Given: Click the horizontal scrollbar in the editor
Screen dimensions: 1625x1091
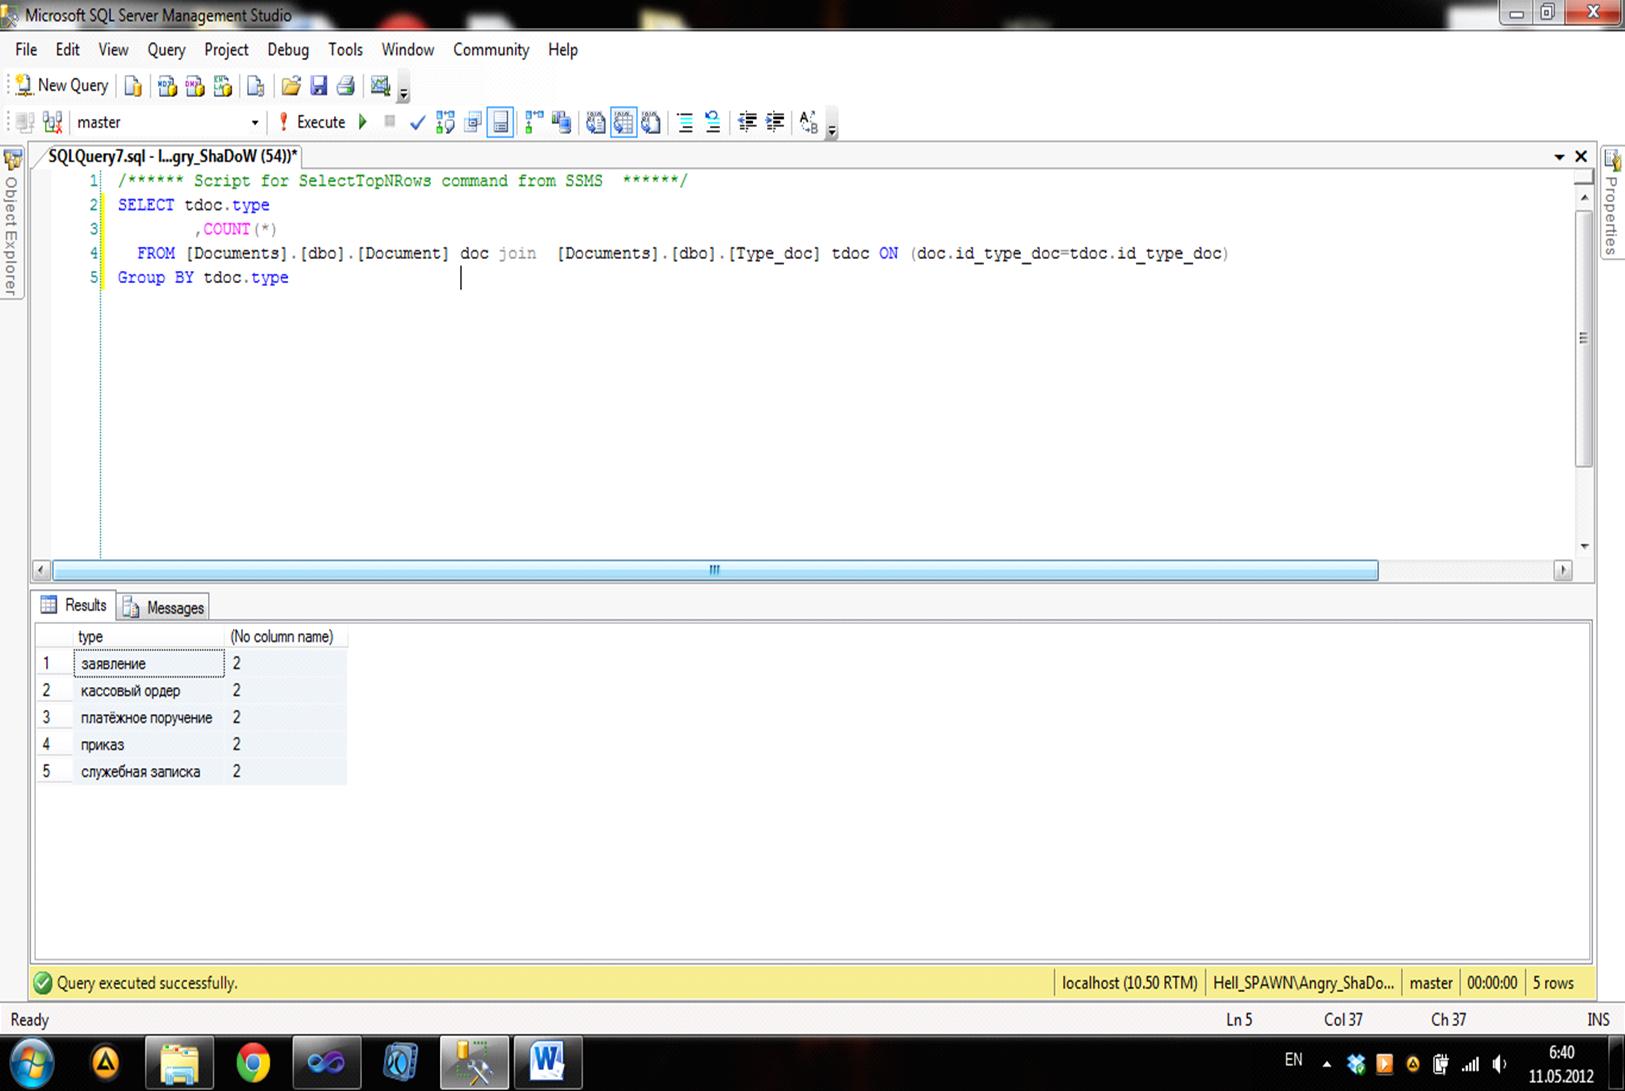Looking at the screenshot, I should pyautogui.click(x=714, y=570).
